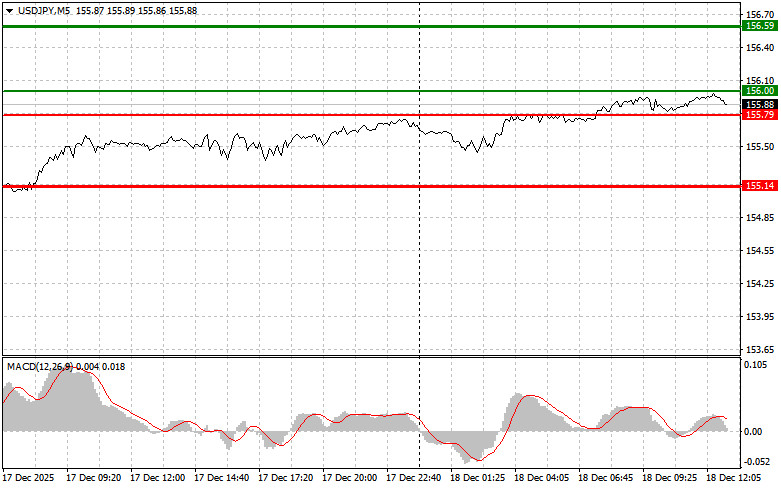Image resolution: width=781 pixels, height=489 pixels.
Task: Select the red horizontal line at 155.79
Action: [372, 115]
